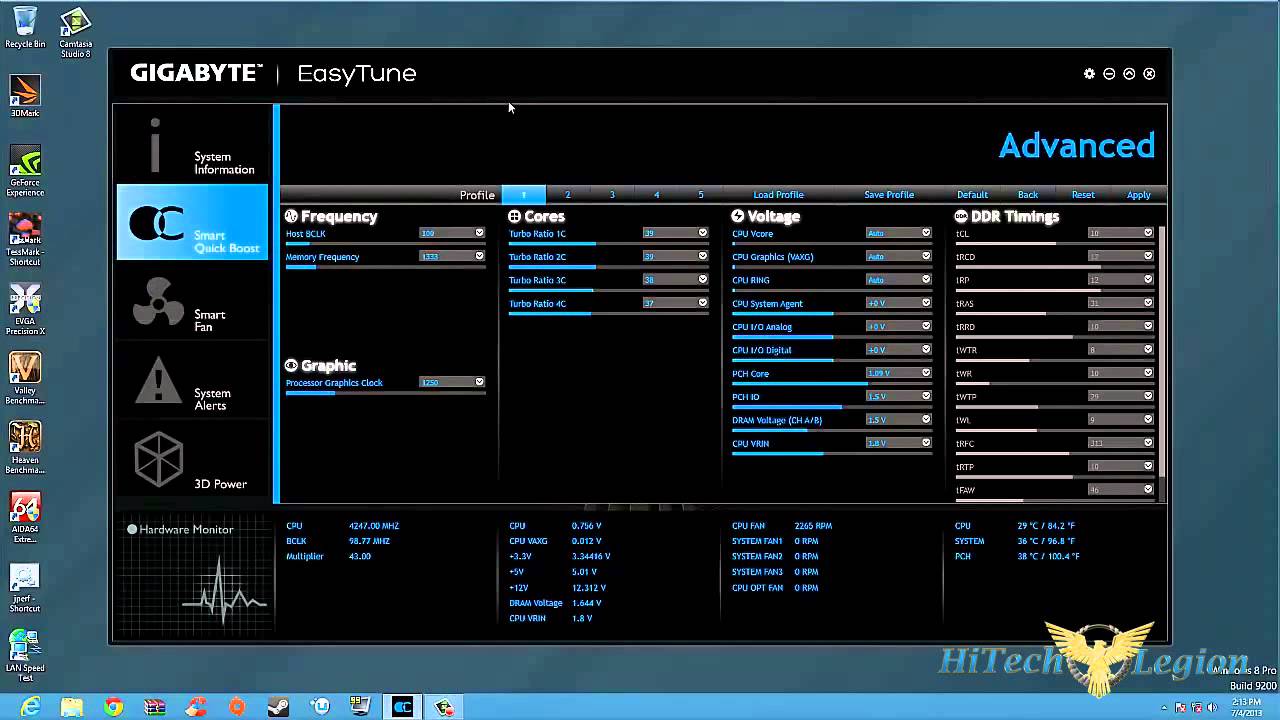Open WinRAR from the taskbar

point(155,707)
